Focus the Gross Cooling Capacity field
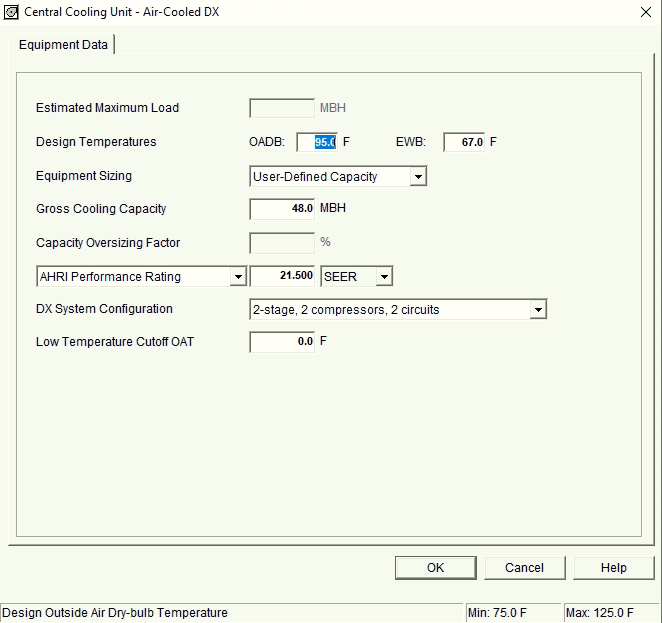Image resolution: width=662 pixels, height=623 pixels. pyautogui.click(x=282, y=209)
